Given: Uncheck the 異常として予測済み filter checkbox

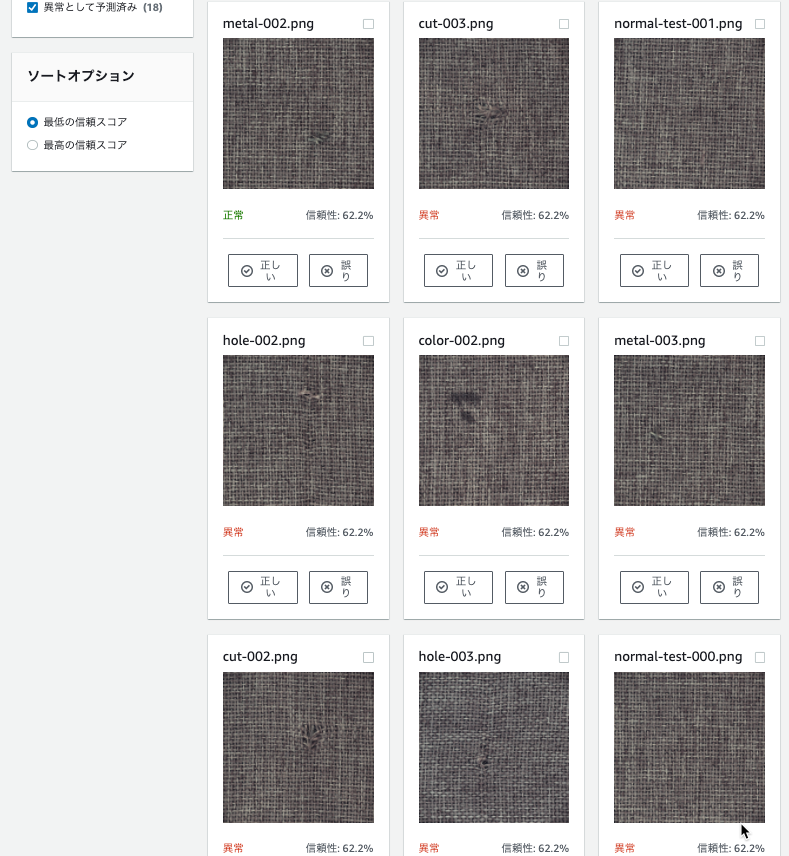Looking at the screenshot, I should coord(32,8).
